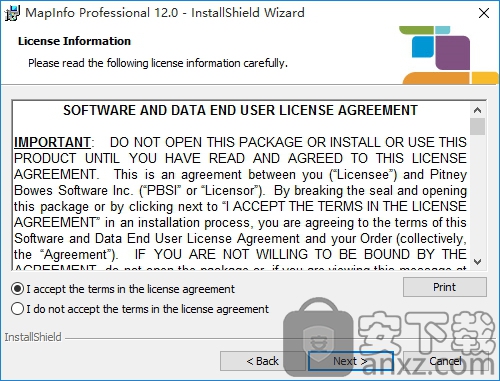Click the scroll up arrow of license text
The image size is (500, 381).
click(x=477, y=110)
